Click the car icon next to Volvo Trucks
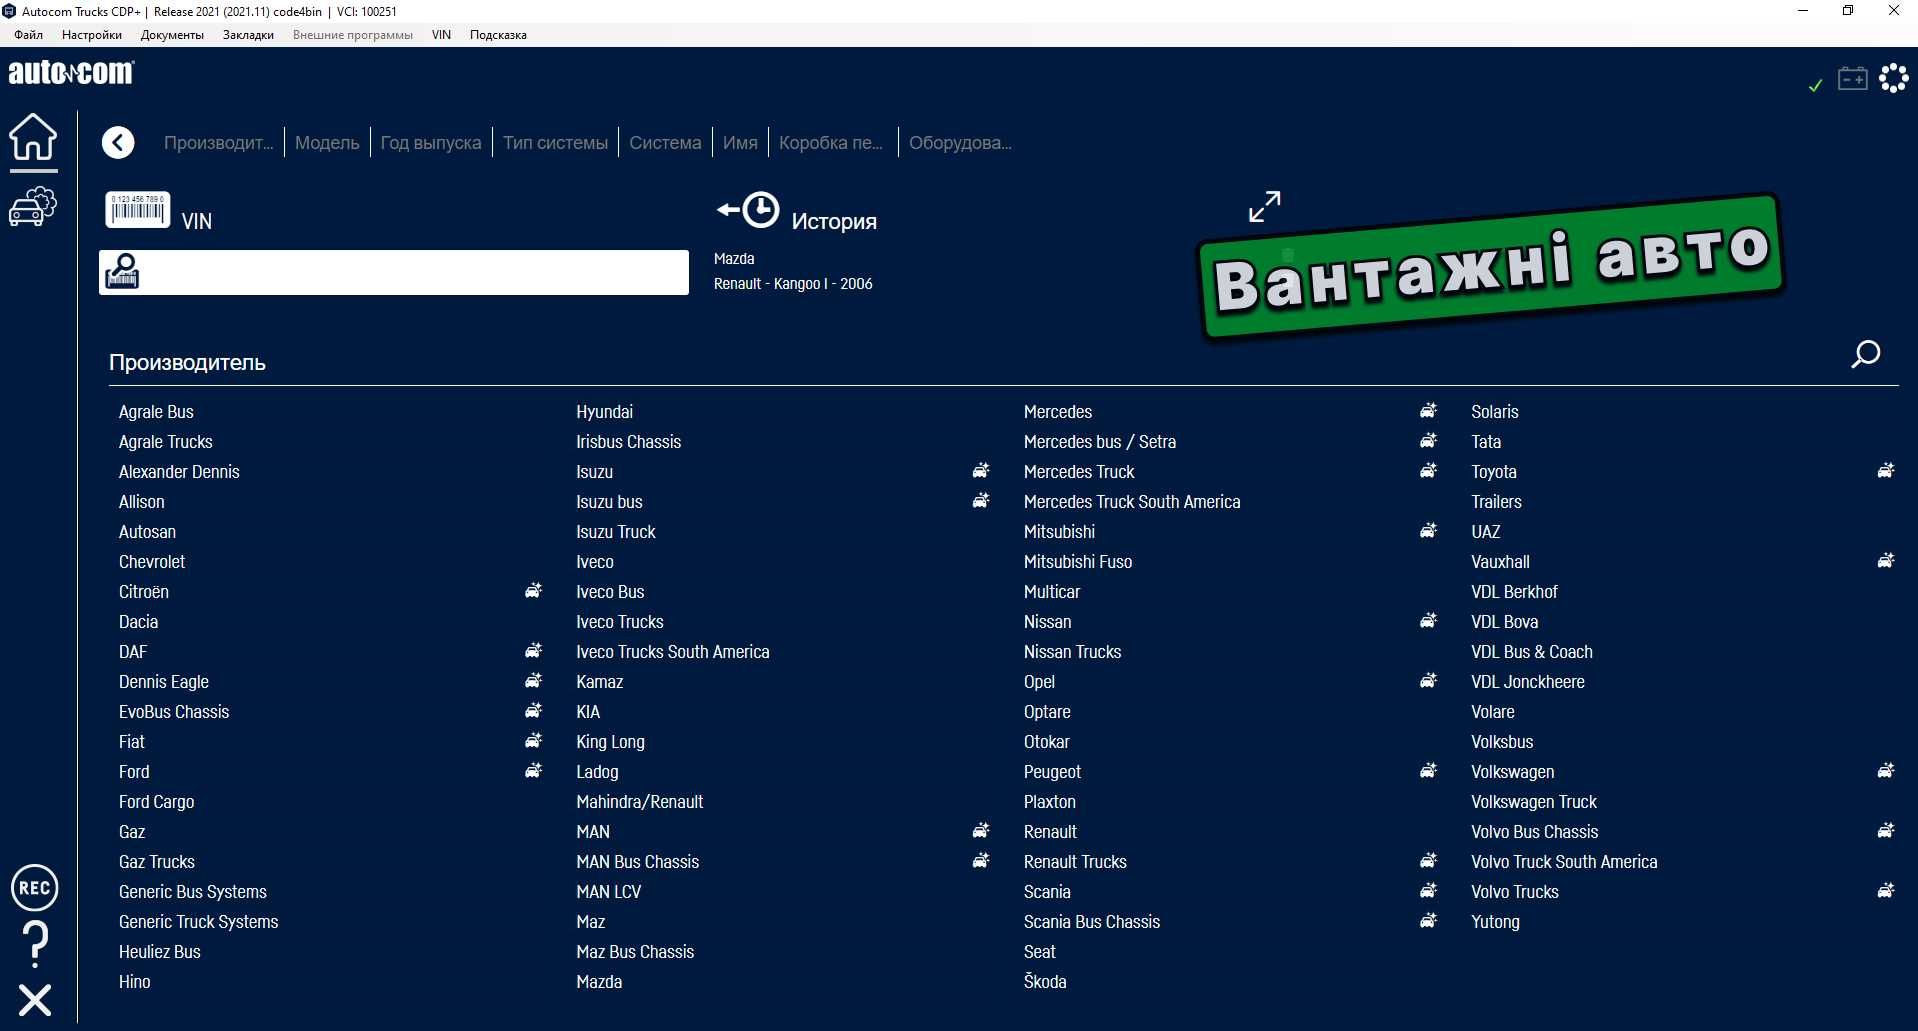Screen dimensions: 1918x1031 [1886, 891]
